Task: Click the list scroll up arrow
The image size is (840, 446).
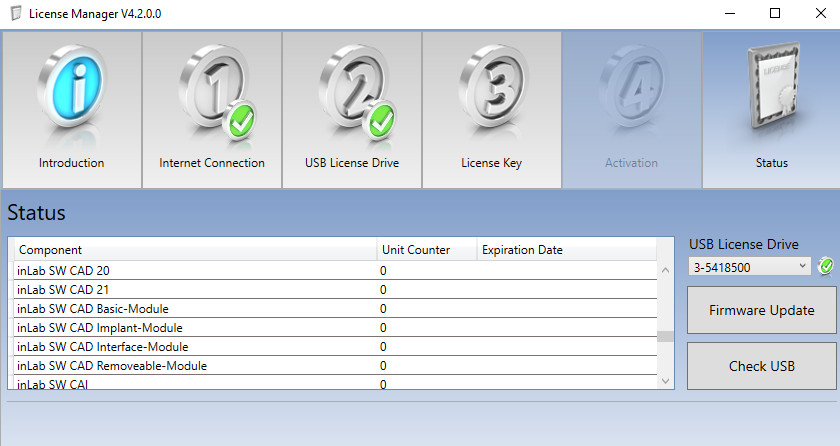Action: pos(665,270)
